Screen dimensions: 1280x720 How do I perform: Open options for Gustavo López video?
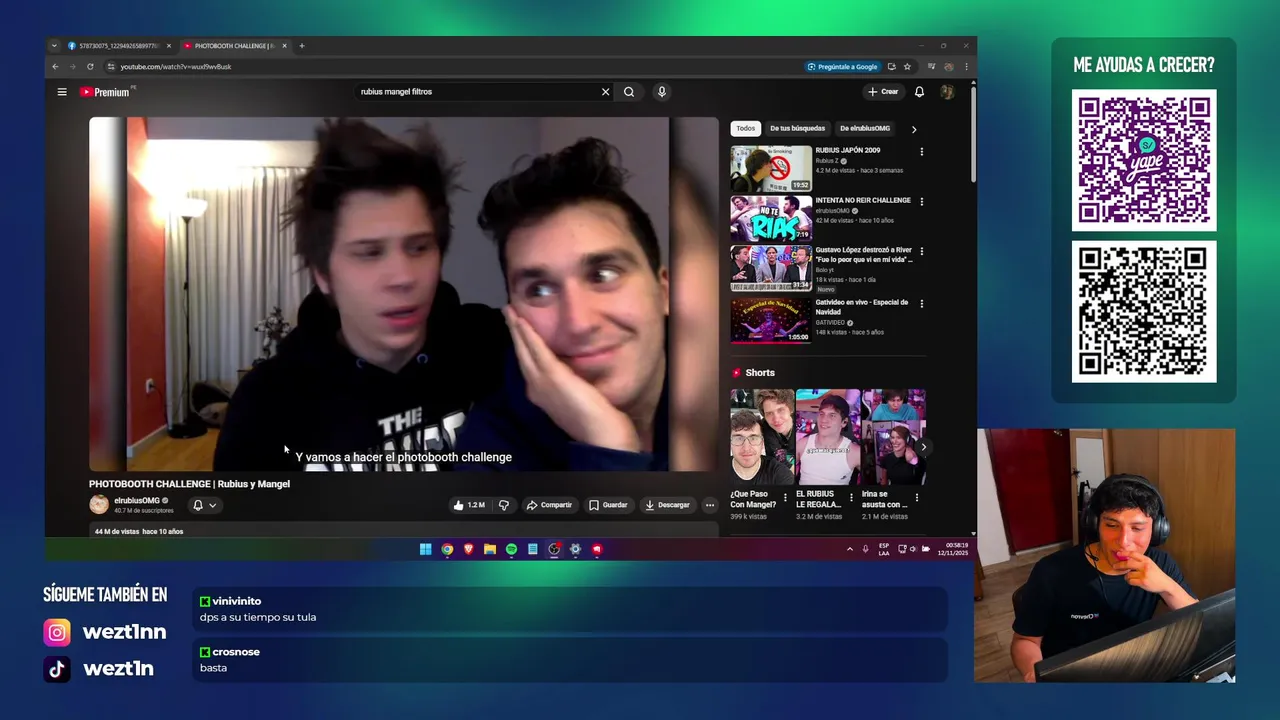point(922,252)
